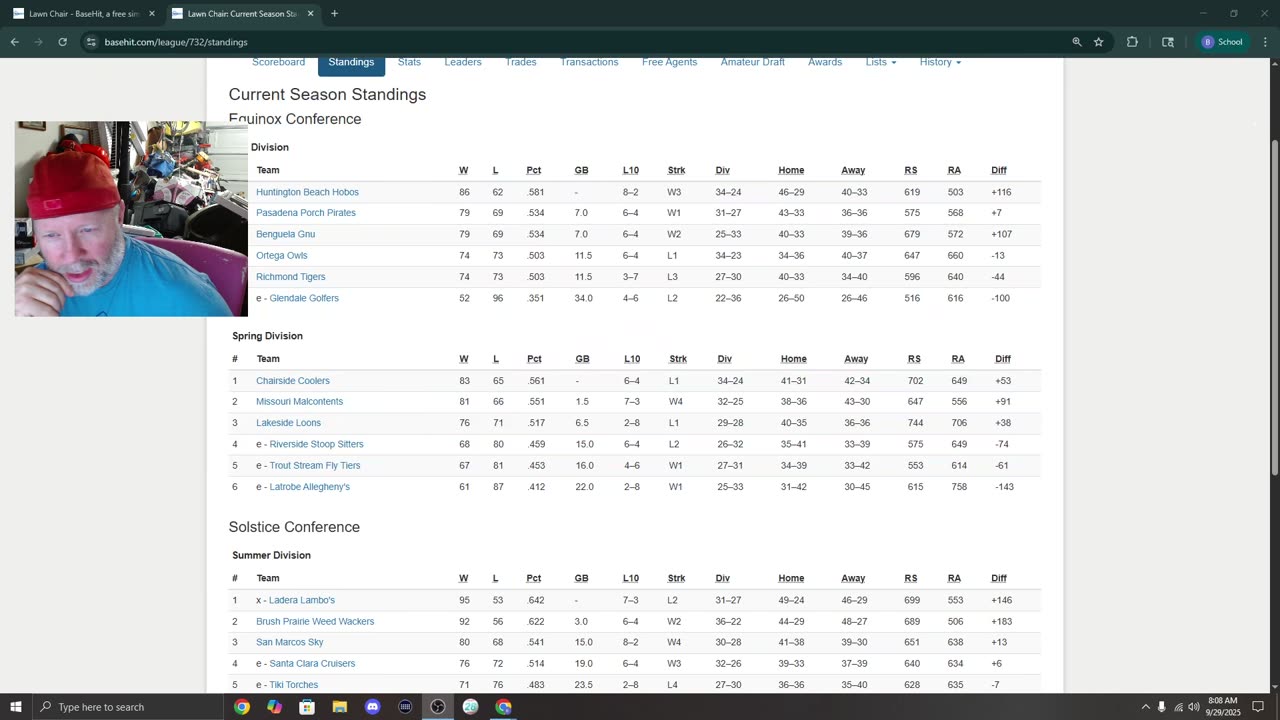
Task: Open the Transactions nav tab
Action: click(x=589, y=62)
